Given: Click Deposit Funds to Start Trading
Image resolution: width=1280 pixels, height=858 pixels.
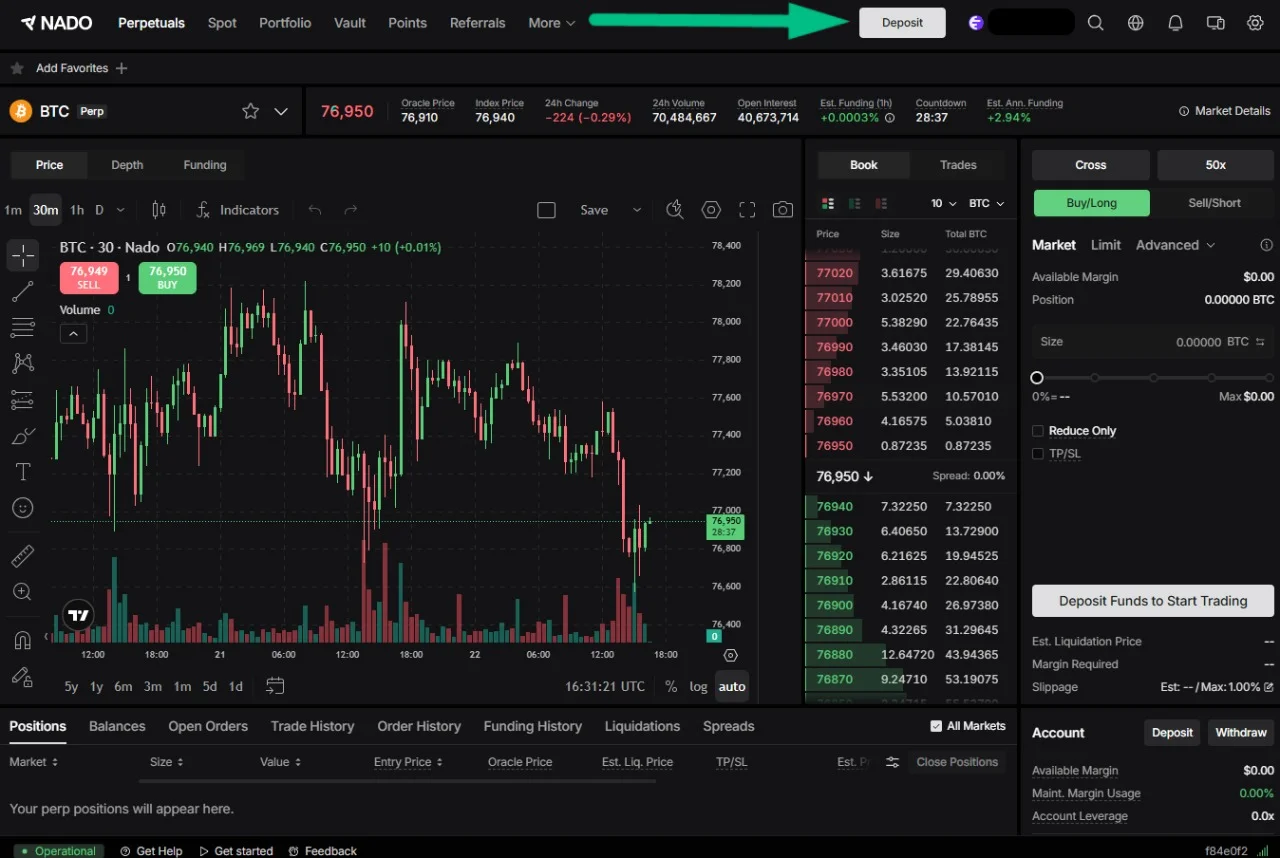Looking at the screenshot, I should click(x=1153, y=601).
